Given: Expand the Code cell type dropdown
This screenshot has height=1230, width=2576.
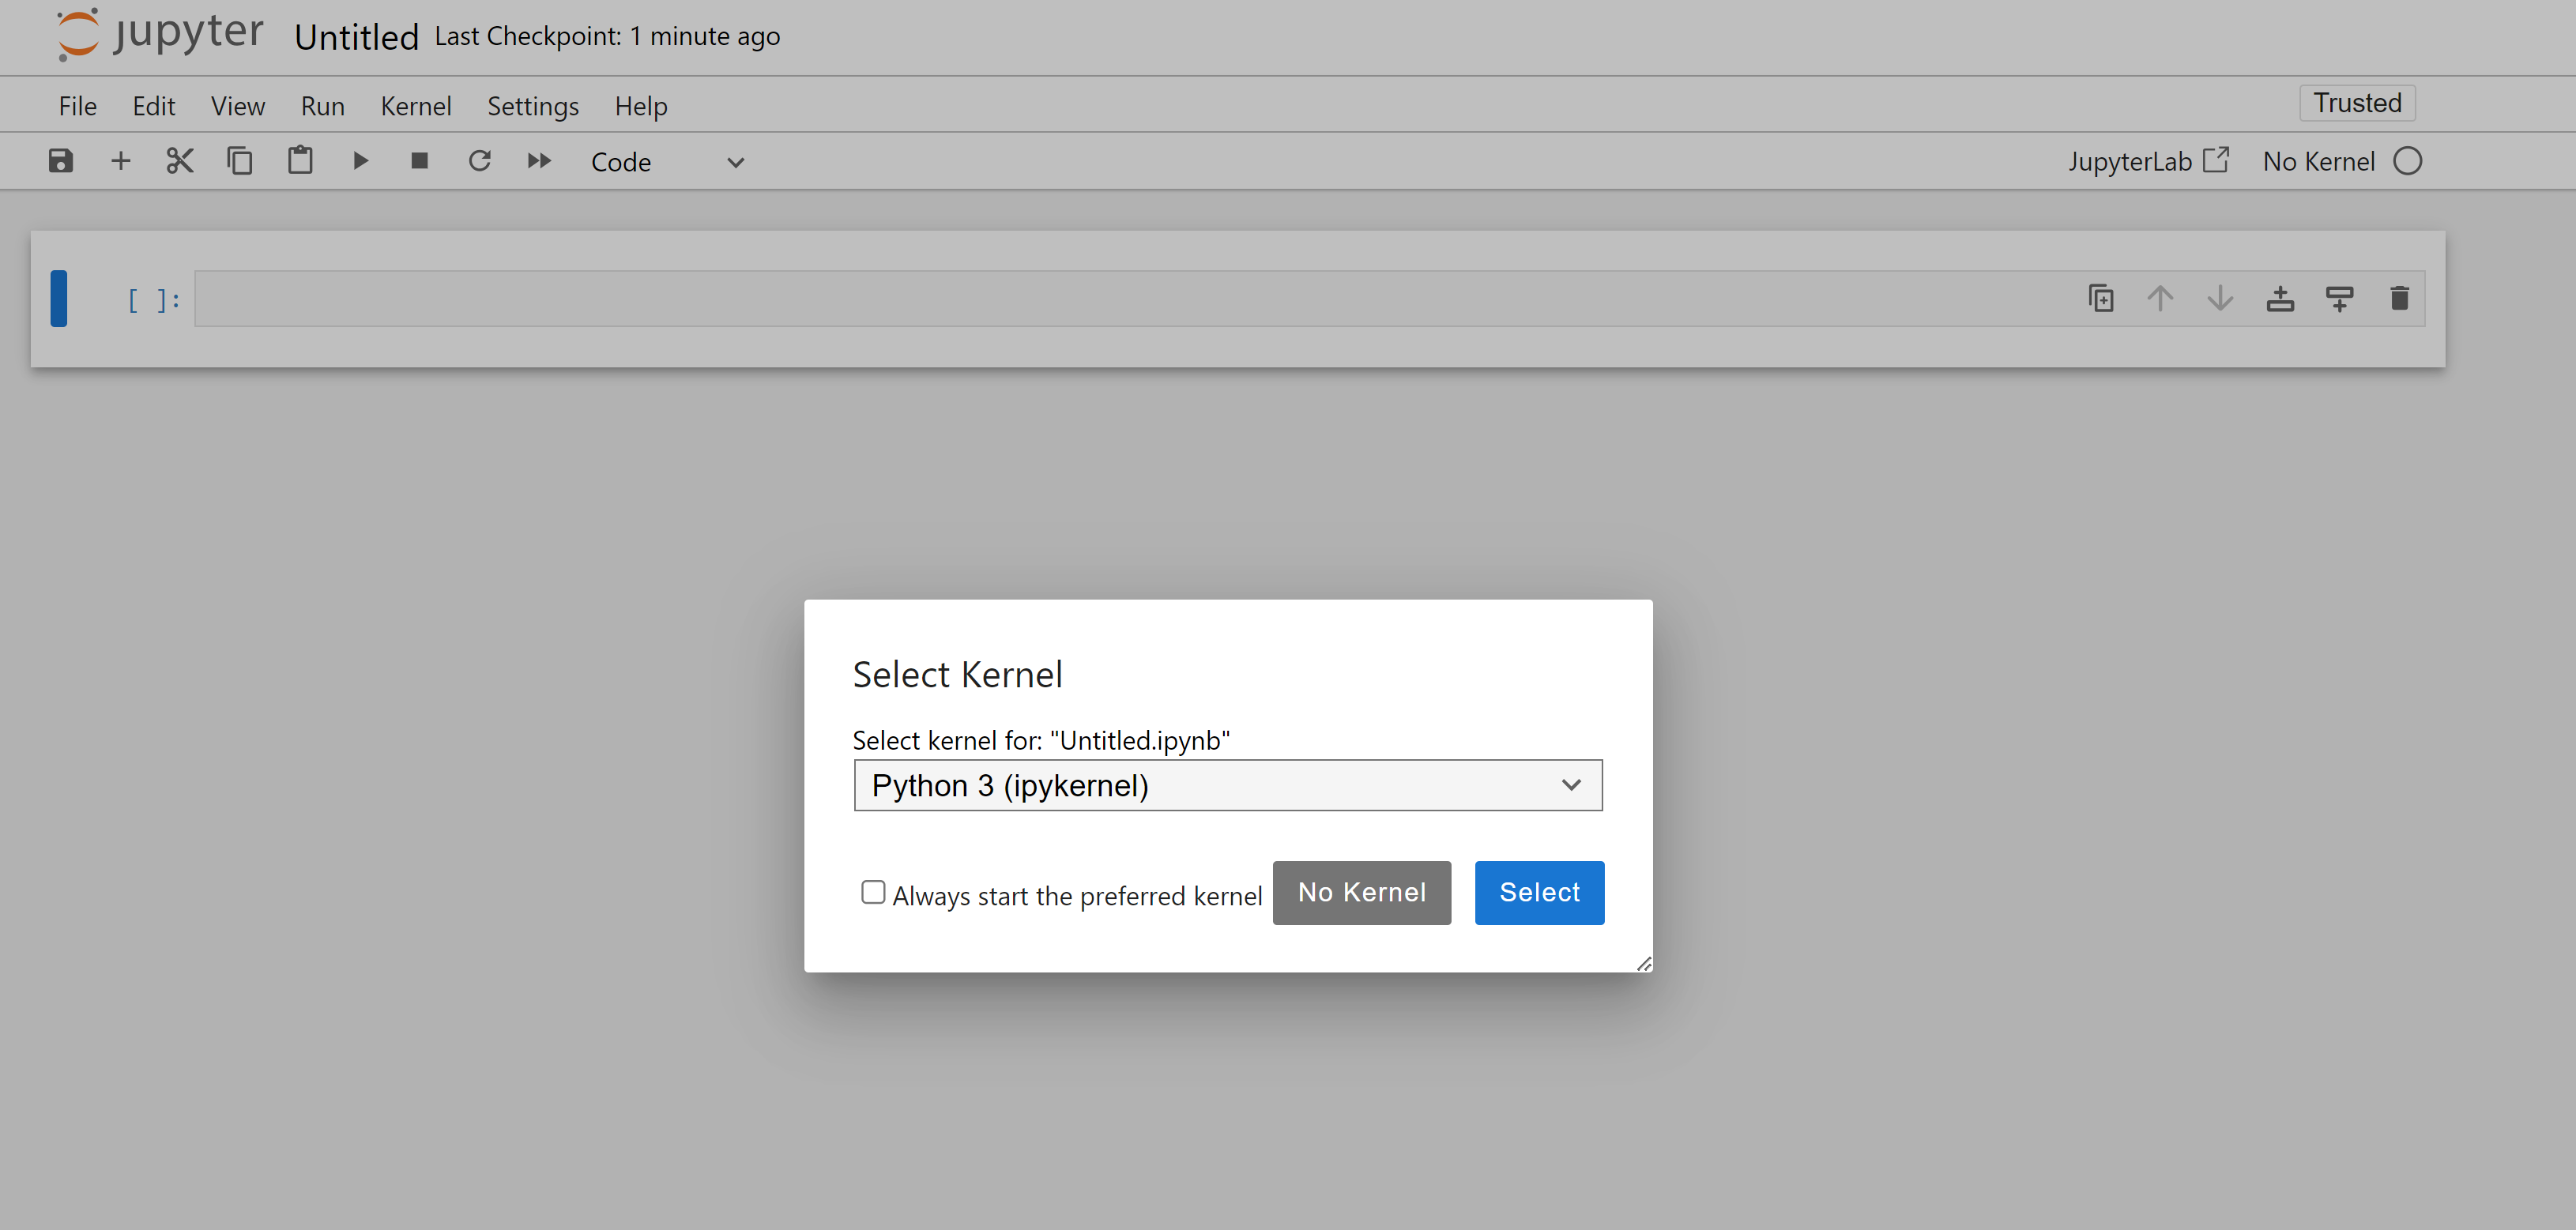Looking at the screenshot, I should pyautogui.click(x=667, y=162).
